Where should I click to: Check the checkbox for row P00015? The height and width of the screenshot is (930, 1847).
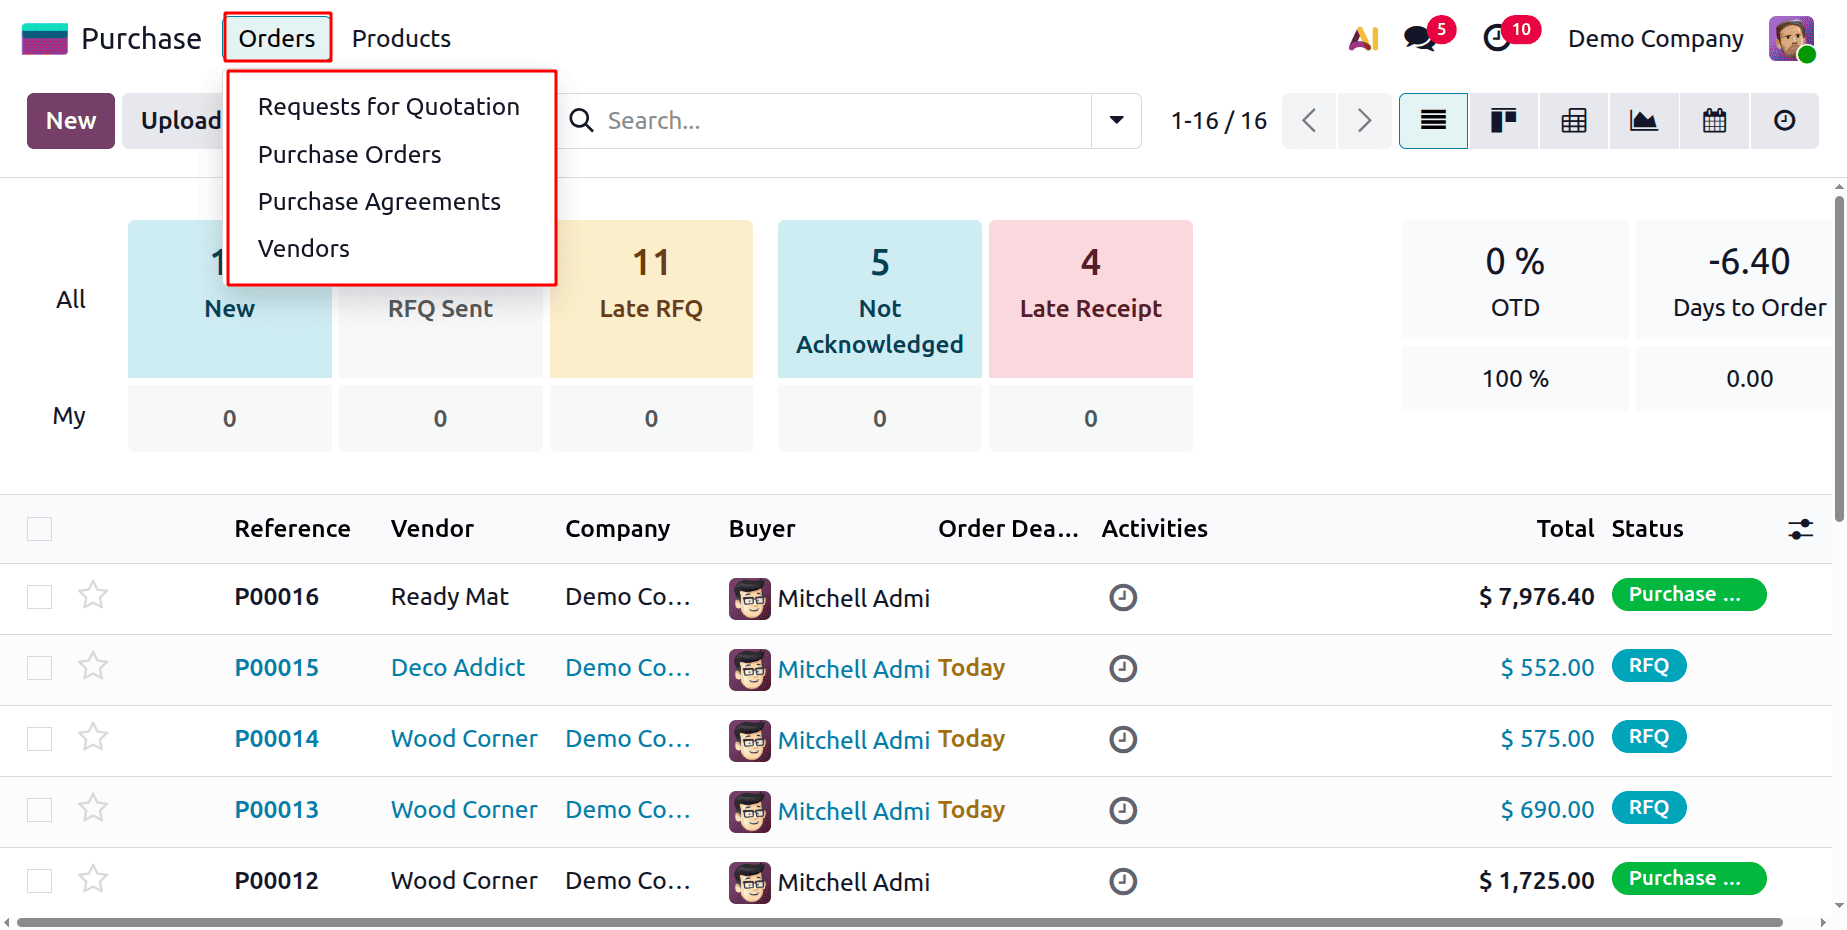click(39, 666)
